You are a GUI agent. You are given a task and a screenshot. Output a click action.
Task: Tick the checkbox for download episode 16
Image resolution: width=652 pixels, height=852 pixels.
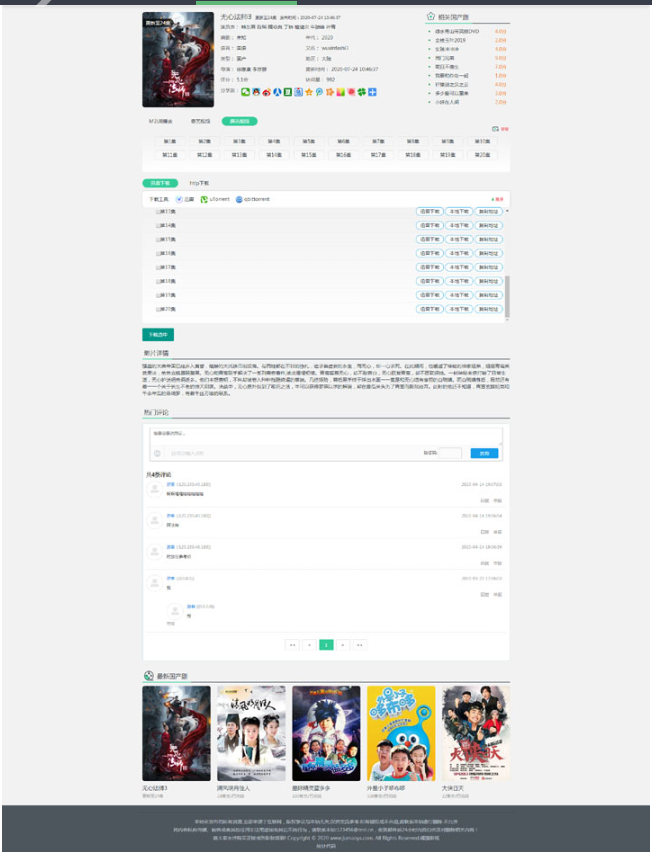(x=158, y=254)
